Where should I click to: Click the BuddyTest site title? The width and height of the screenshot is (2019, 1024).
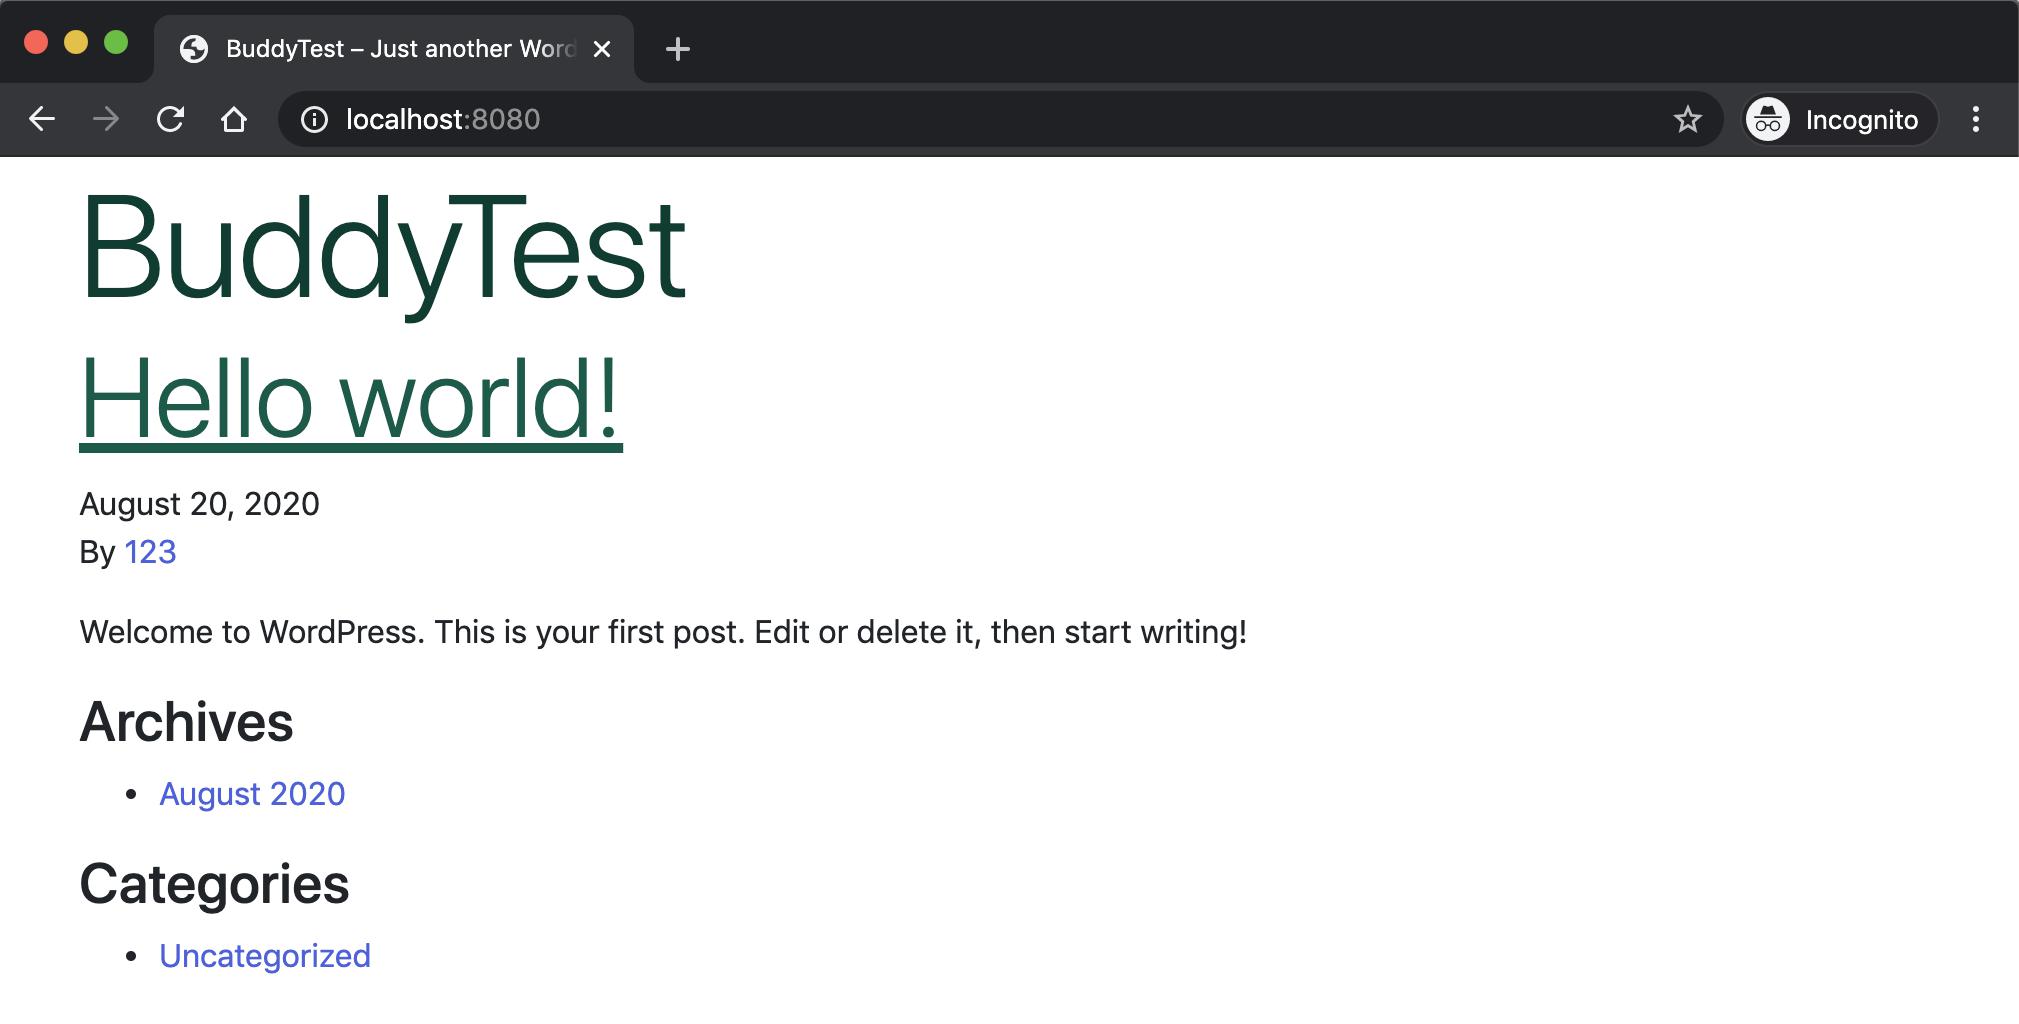383,248
